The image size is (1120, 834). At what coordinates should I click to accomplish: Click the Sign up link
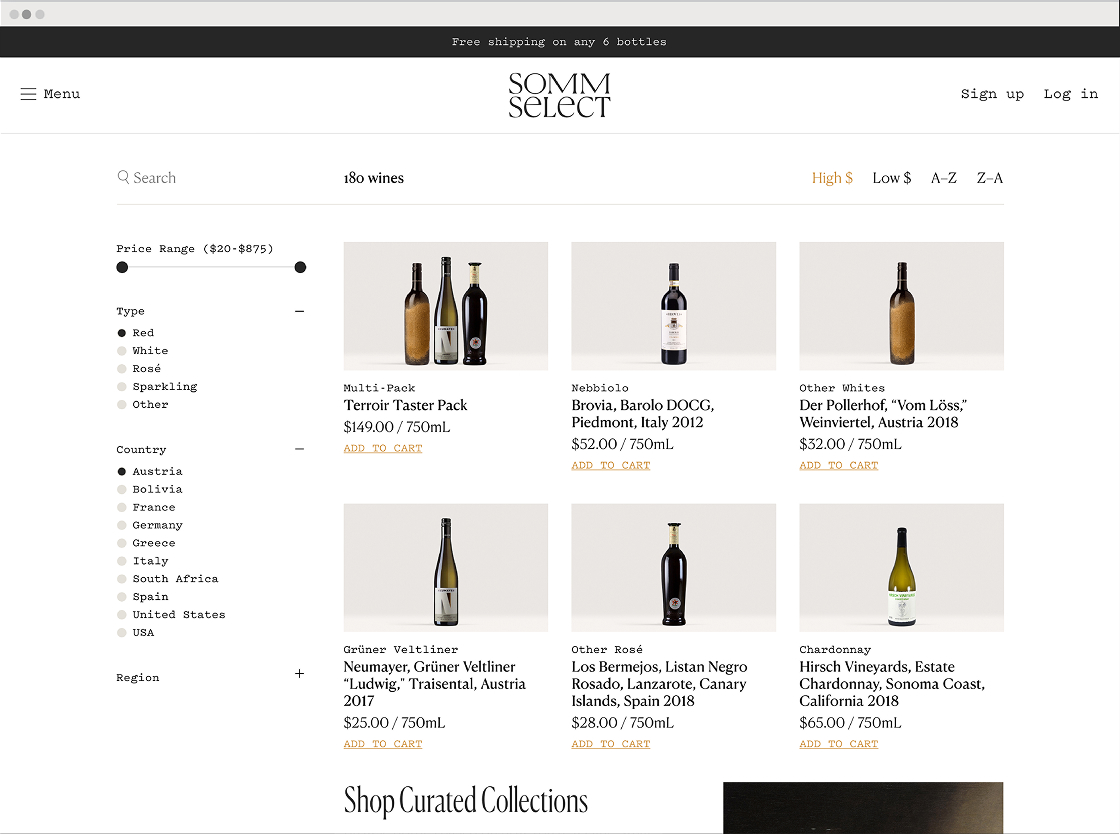pyautogui.click(x=992, y=94)
